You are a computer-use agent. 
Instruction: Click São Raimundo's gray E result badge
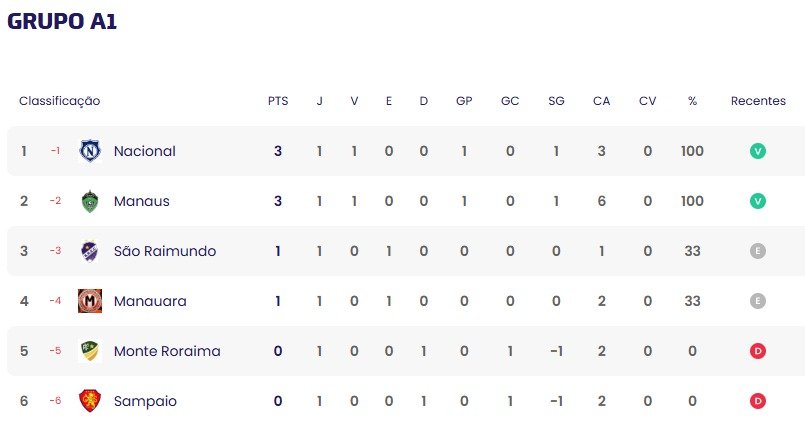(x=758, y=251)
